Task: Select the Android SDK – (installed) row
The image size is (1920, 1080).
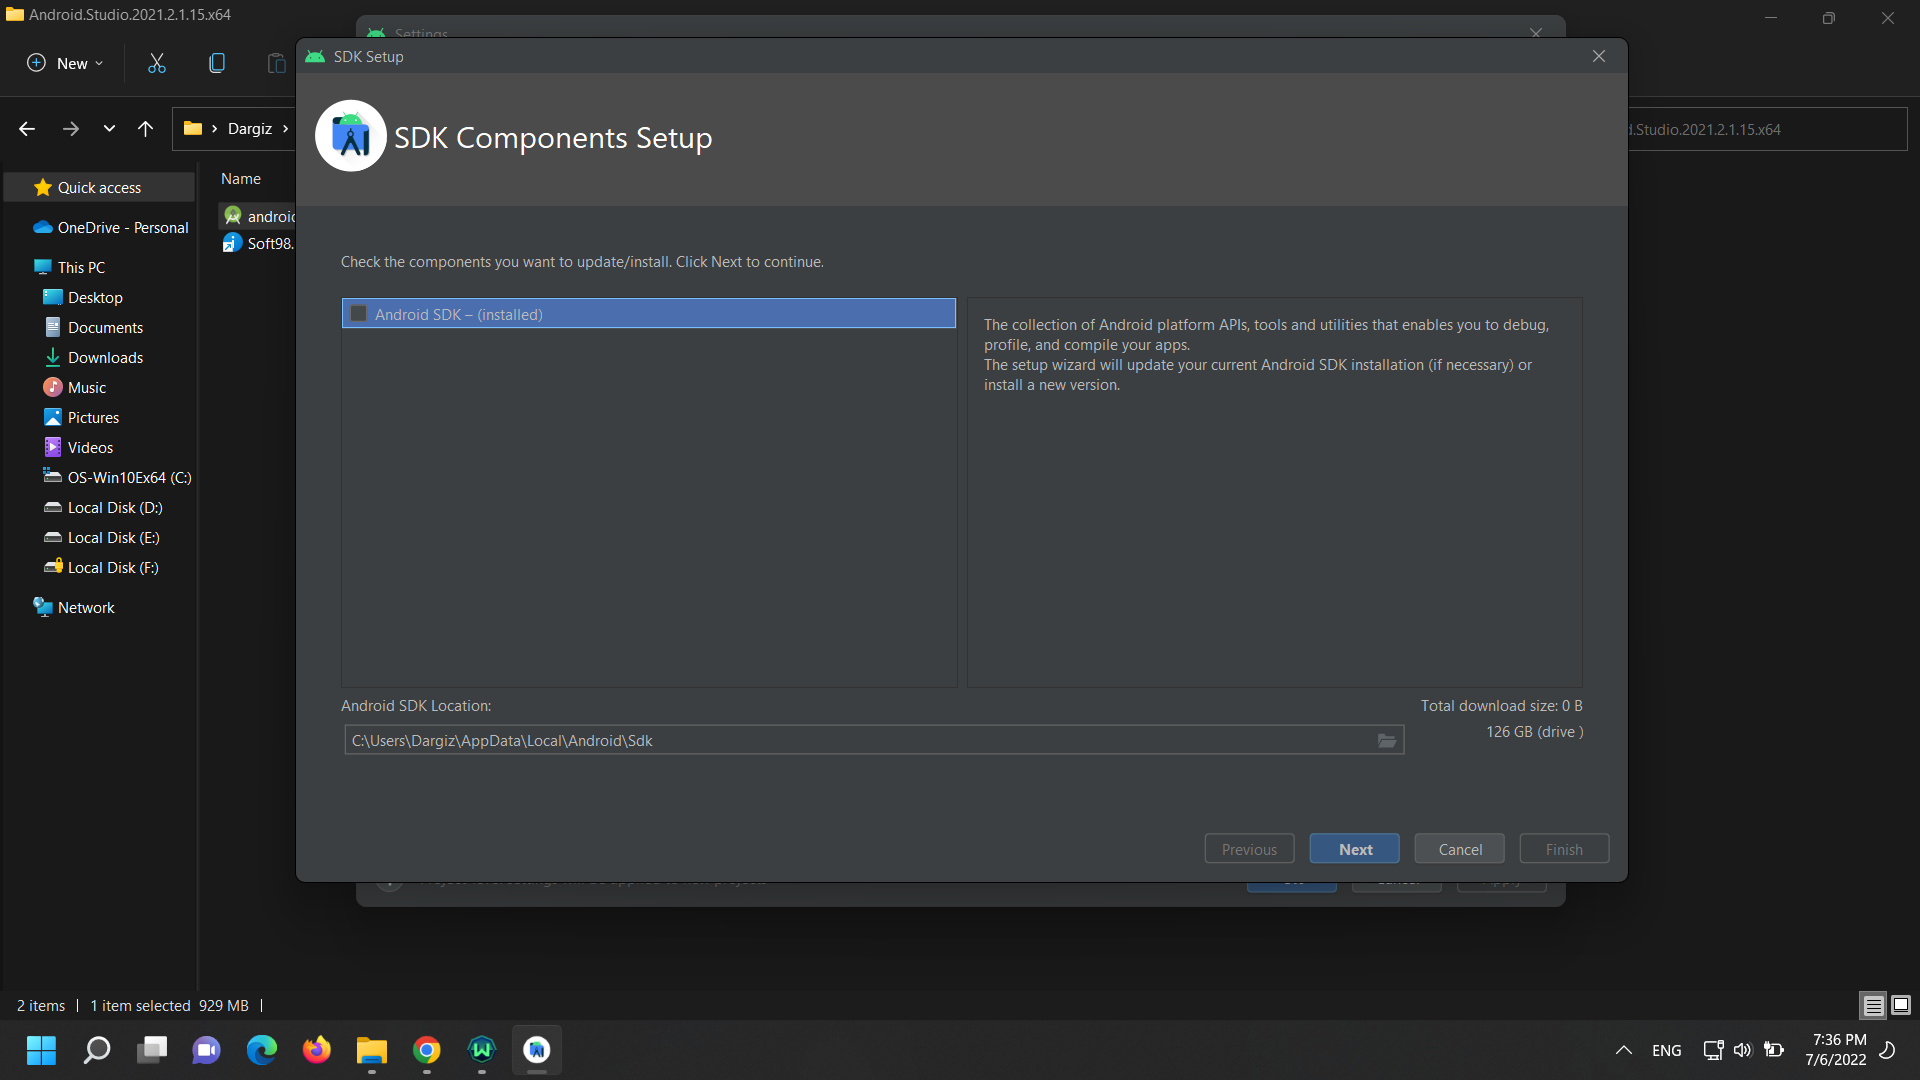Action: [x=649, y=314]
